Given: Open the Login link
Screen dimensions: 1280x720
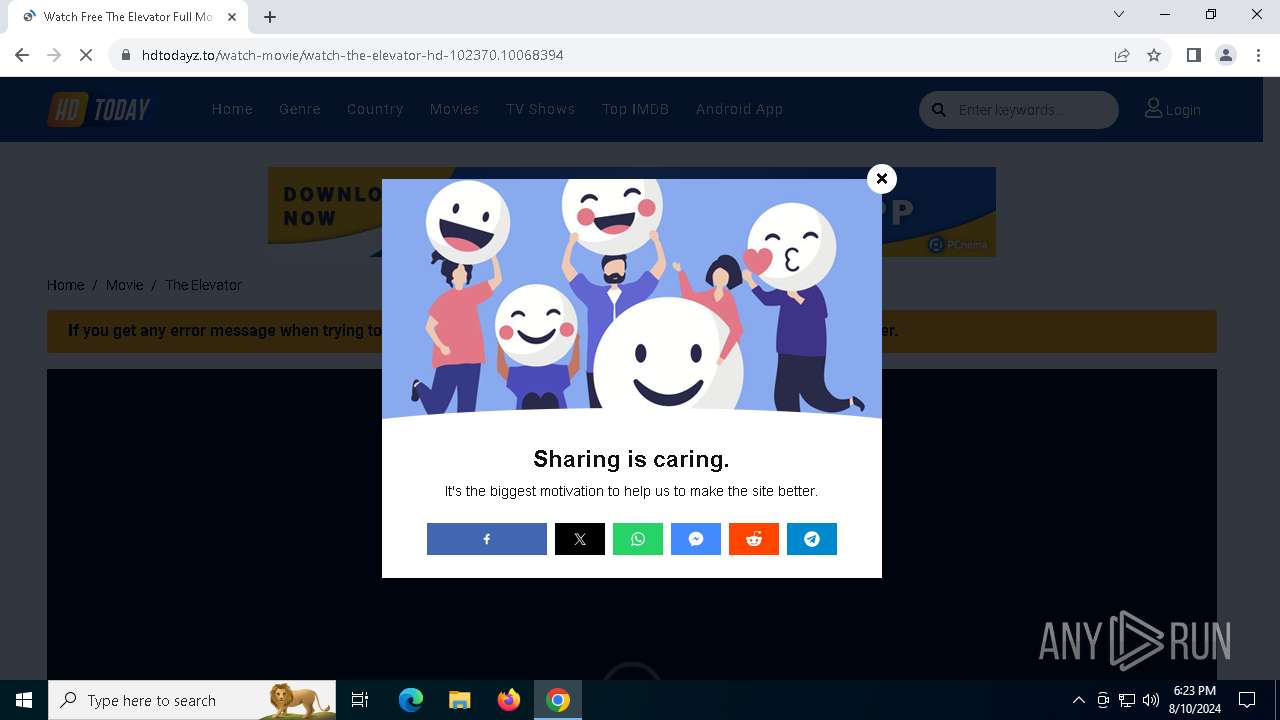Looking at the screenshot, I should [x=1173, y=109].
